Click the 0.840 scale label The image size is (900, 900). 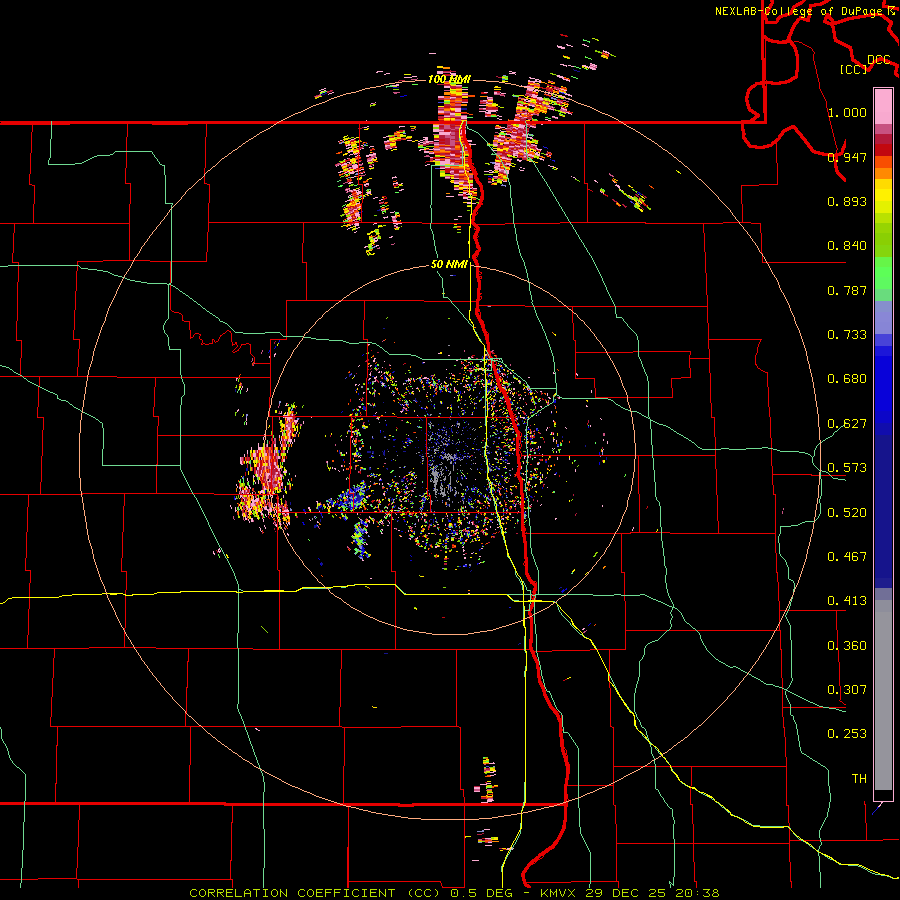(x=847, y=246)
